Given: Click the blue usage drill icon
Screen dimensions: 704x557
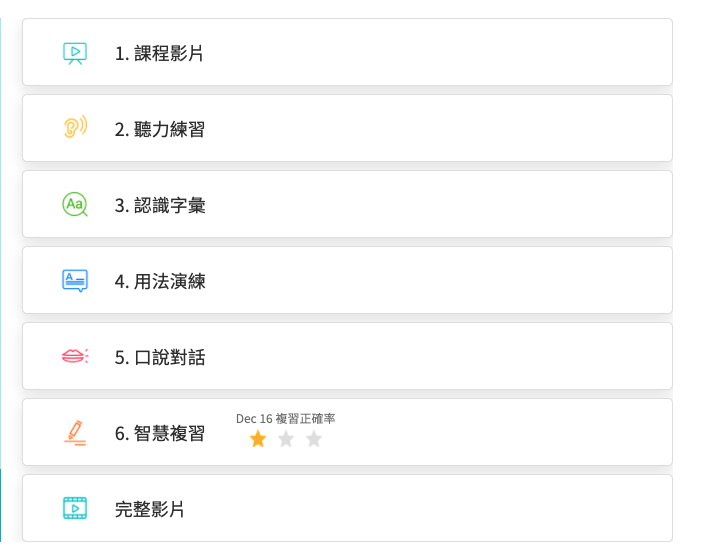Looking at the screenshot, I should click(x=75, y=280).
